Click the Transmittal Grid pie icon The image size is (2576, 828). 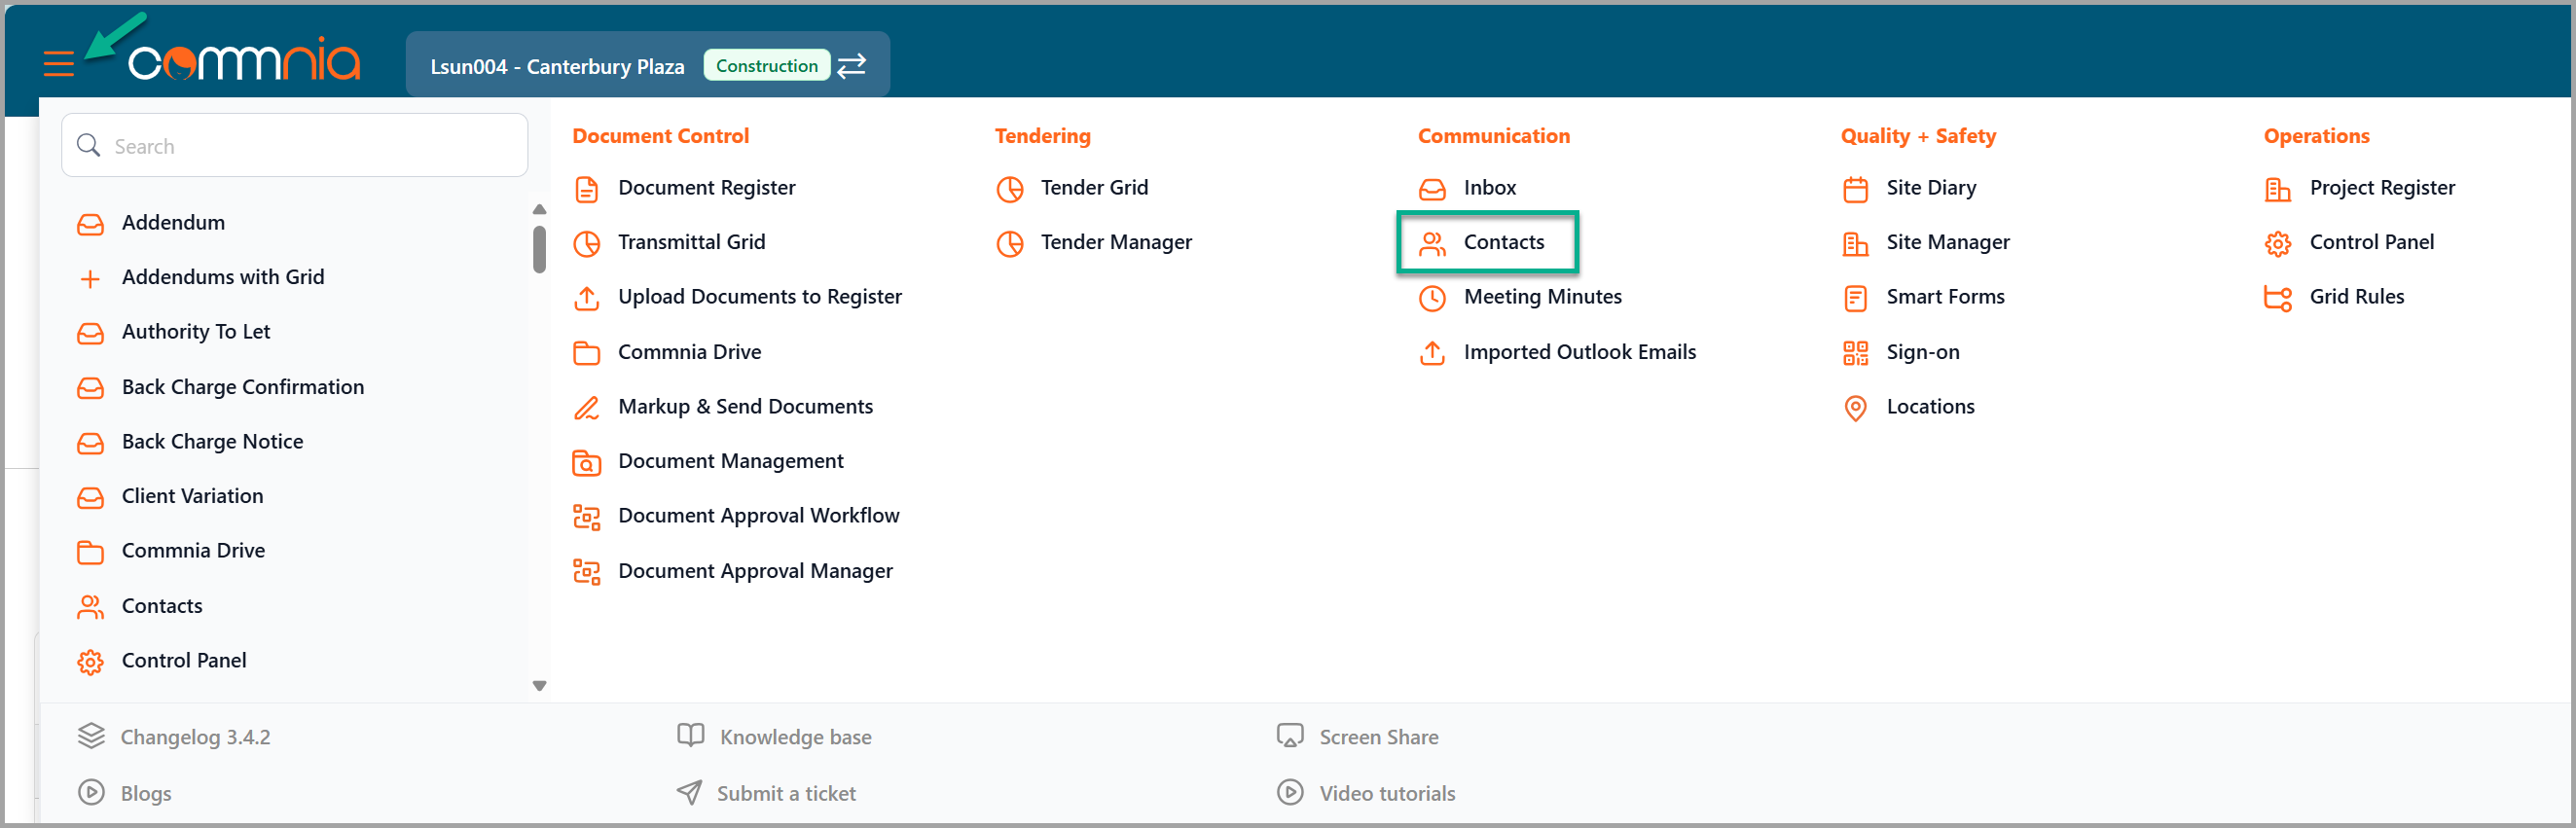click(x=586, y=243)
